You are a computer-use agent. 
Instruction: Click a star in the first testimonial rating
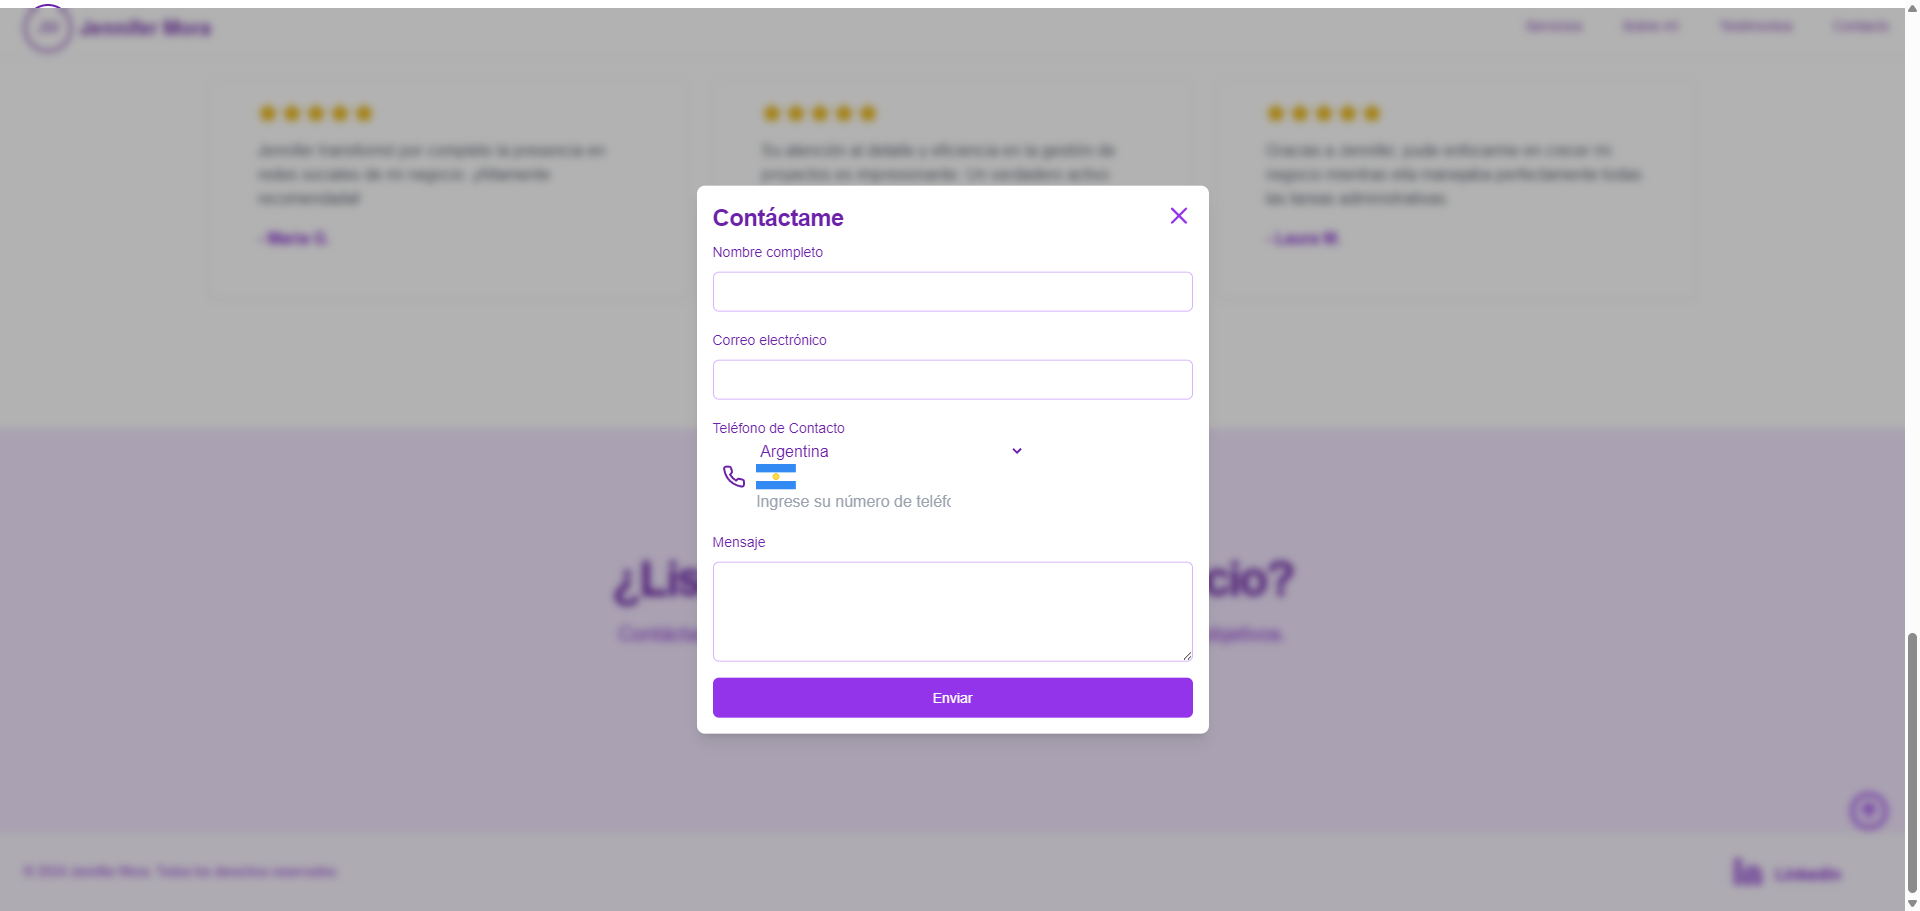316,113
